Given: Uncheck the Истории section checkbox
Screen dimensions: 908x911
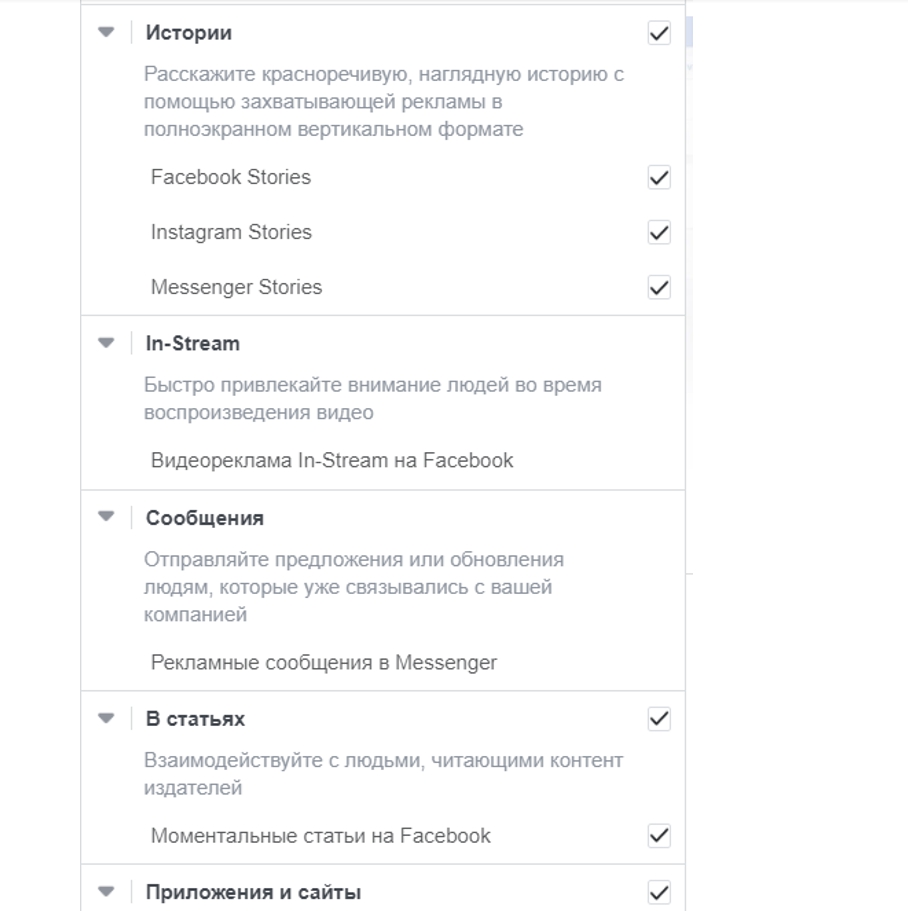Looking at the screenshot, I should point(659,34).
